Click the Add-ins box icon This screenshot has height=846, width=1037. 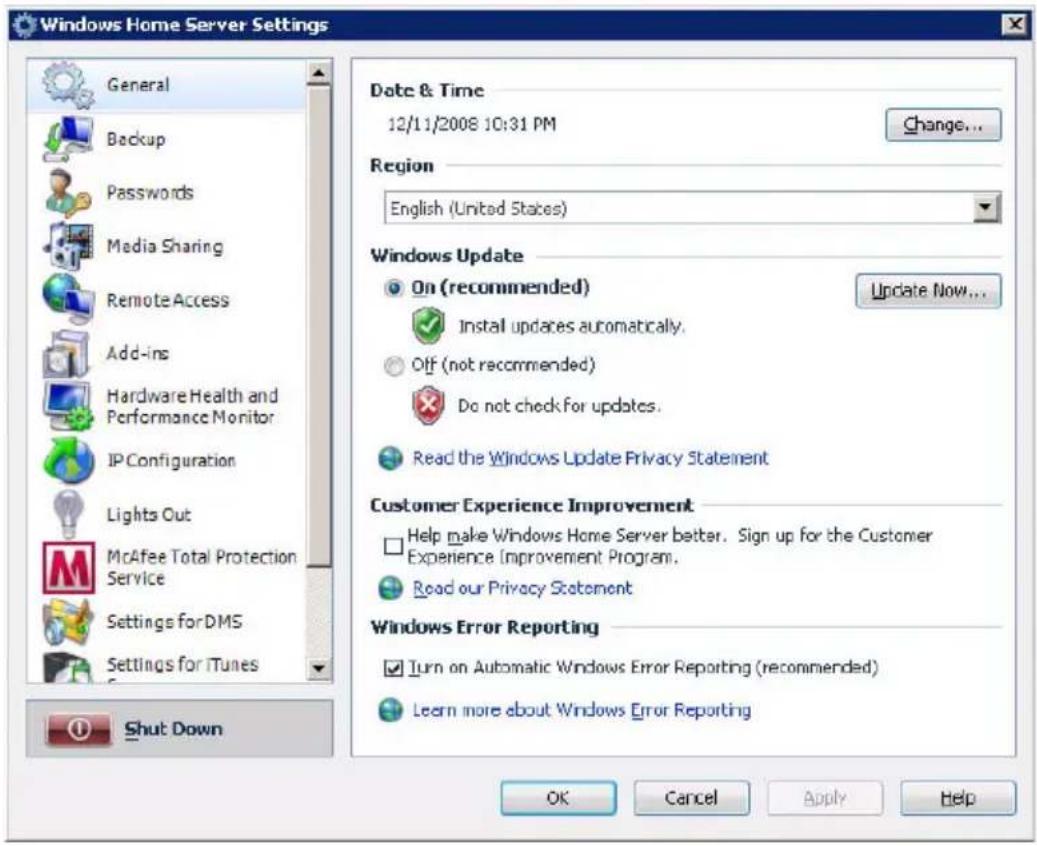66,353
